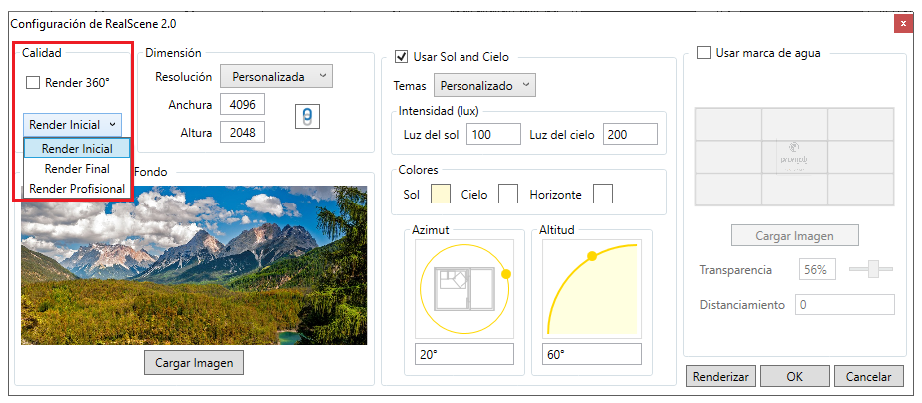The image size is (922, 403).
Task: Open the Sol color swatch
Action: 441,194
